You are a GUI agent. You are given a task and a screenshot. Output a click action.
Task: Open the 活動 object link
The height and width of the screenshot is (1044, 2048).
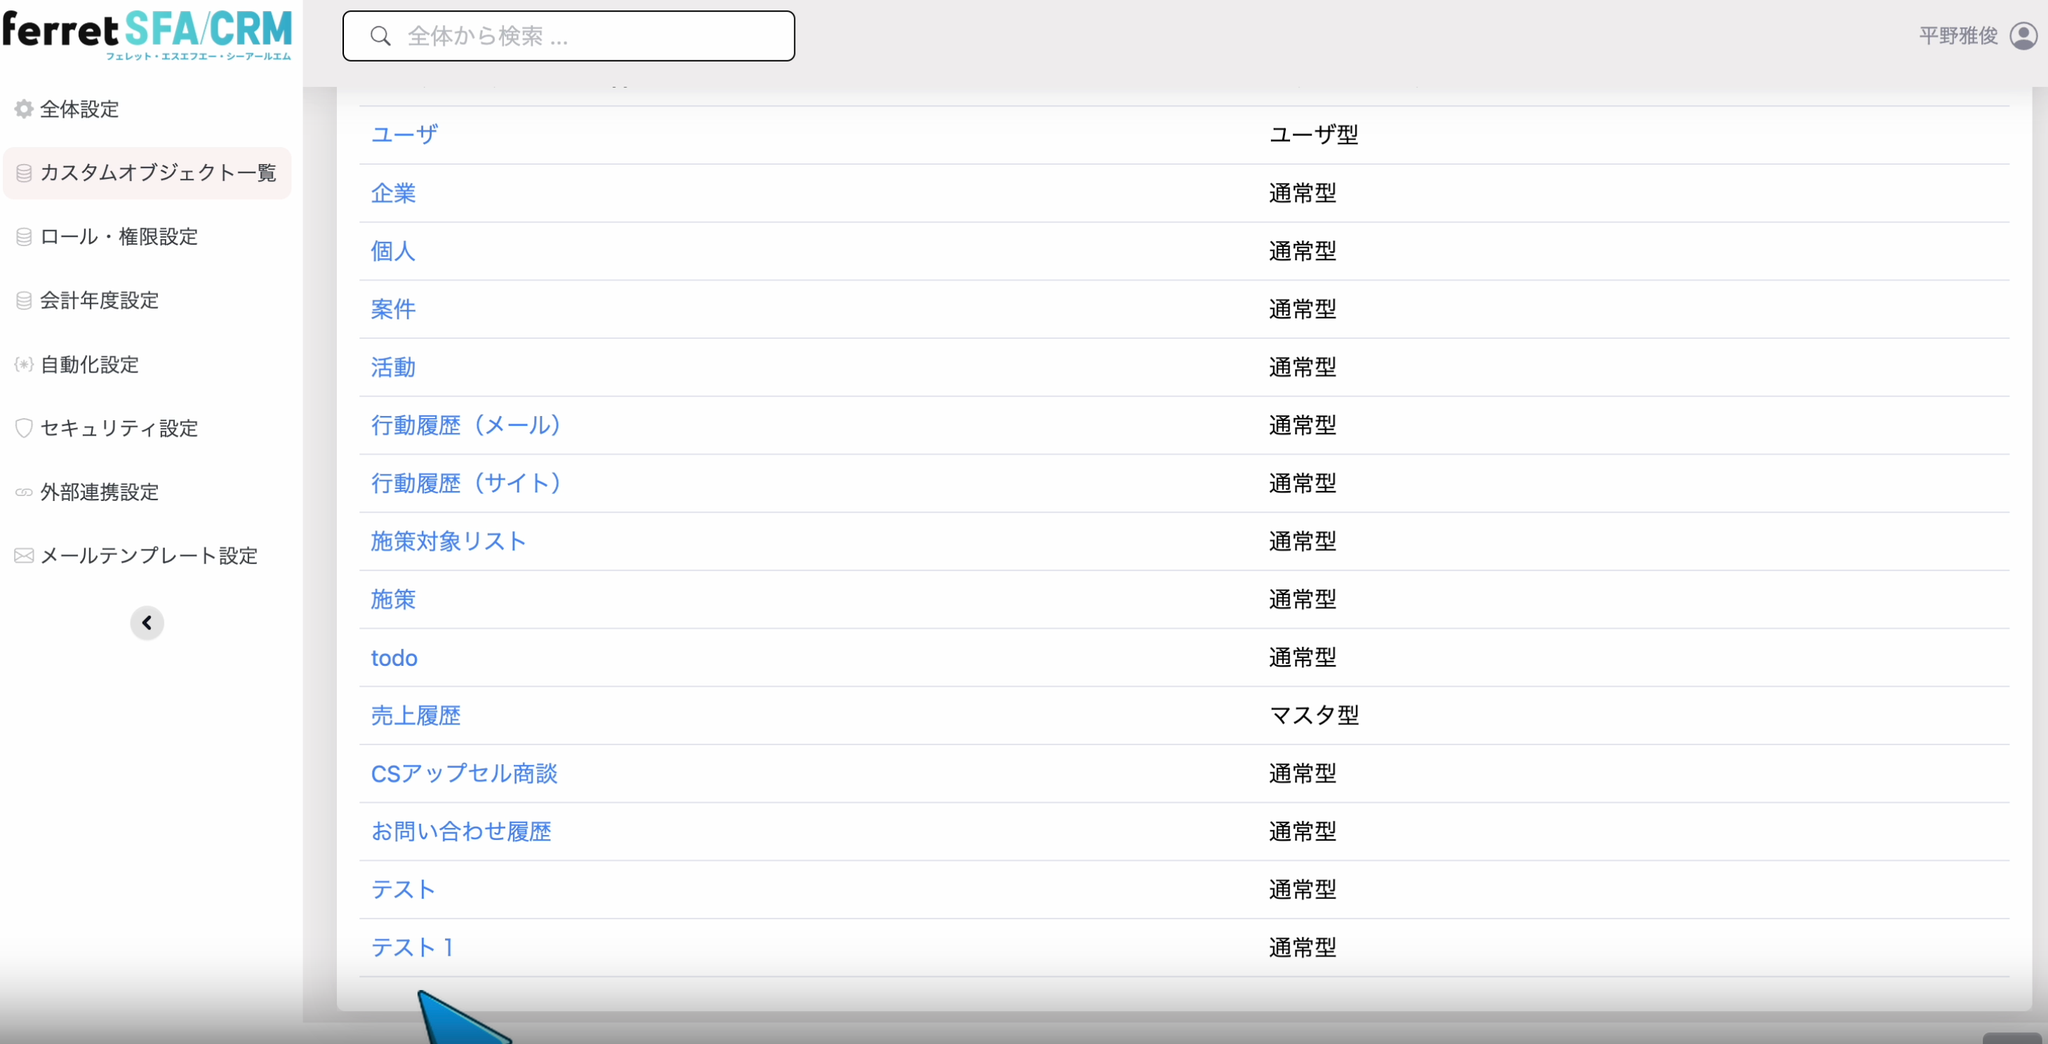pyautogui.click(x=393, y=367)
